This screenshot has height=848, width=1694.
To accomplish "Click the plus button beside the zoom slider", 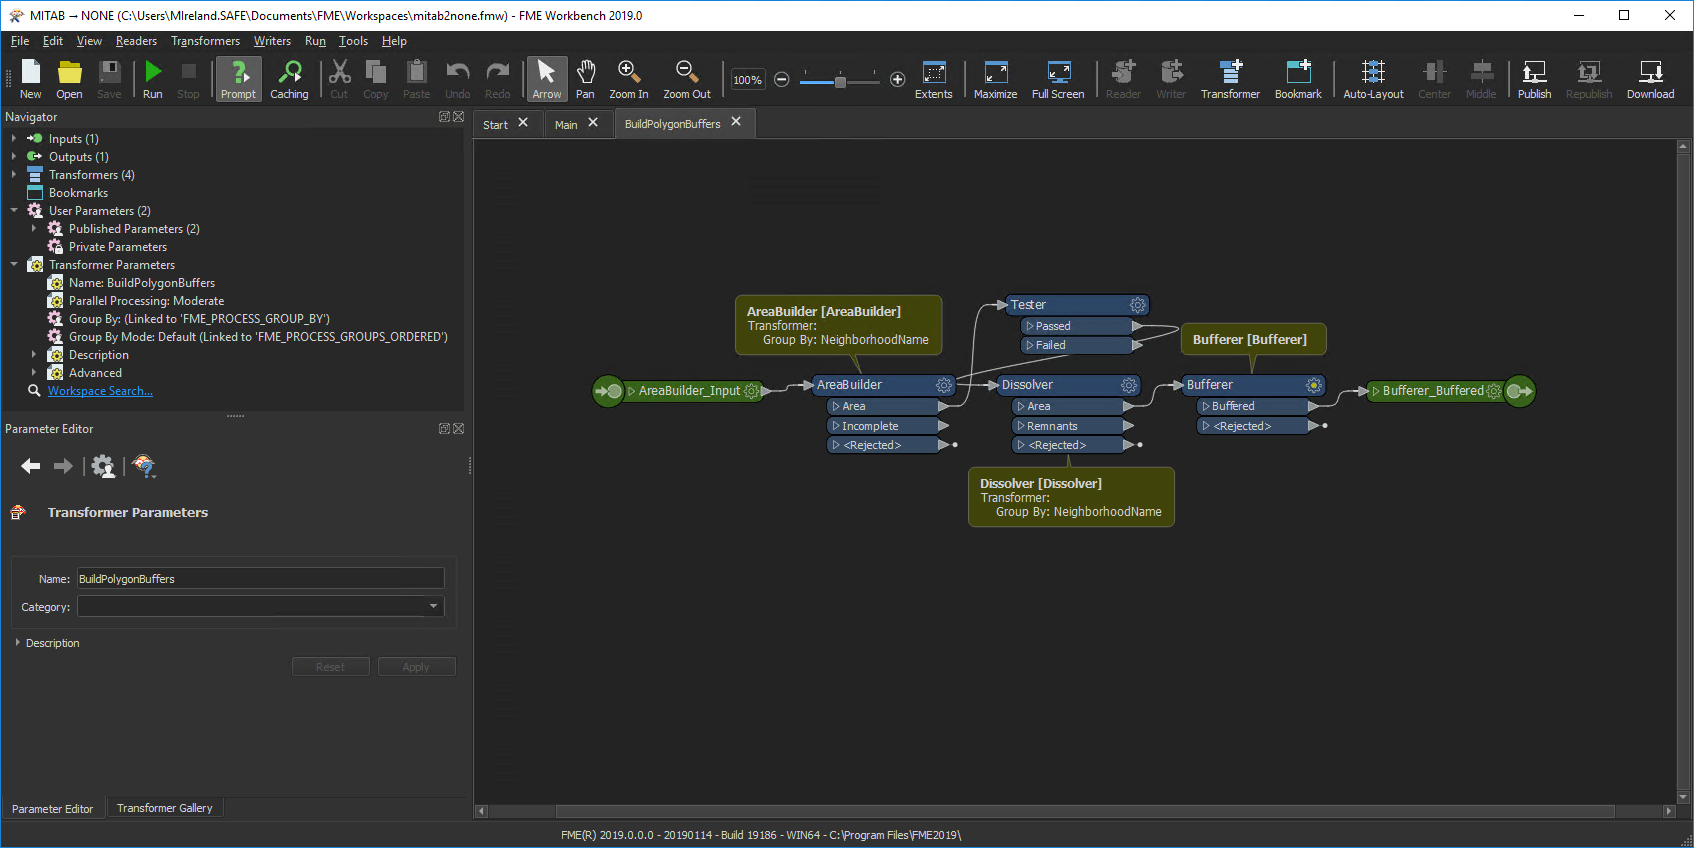I will point(897,79).
